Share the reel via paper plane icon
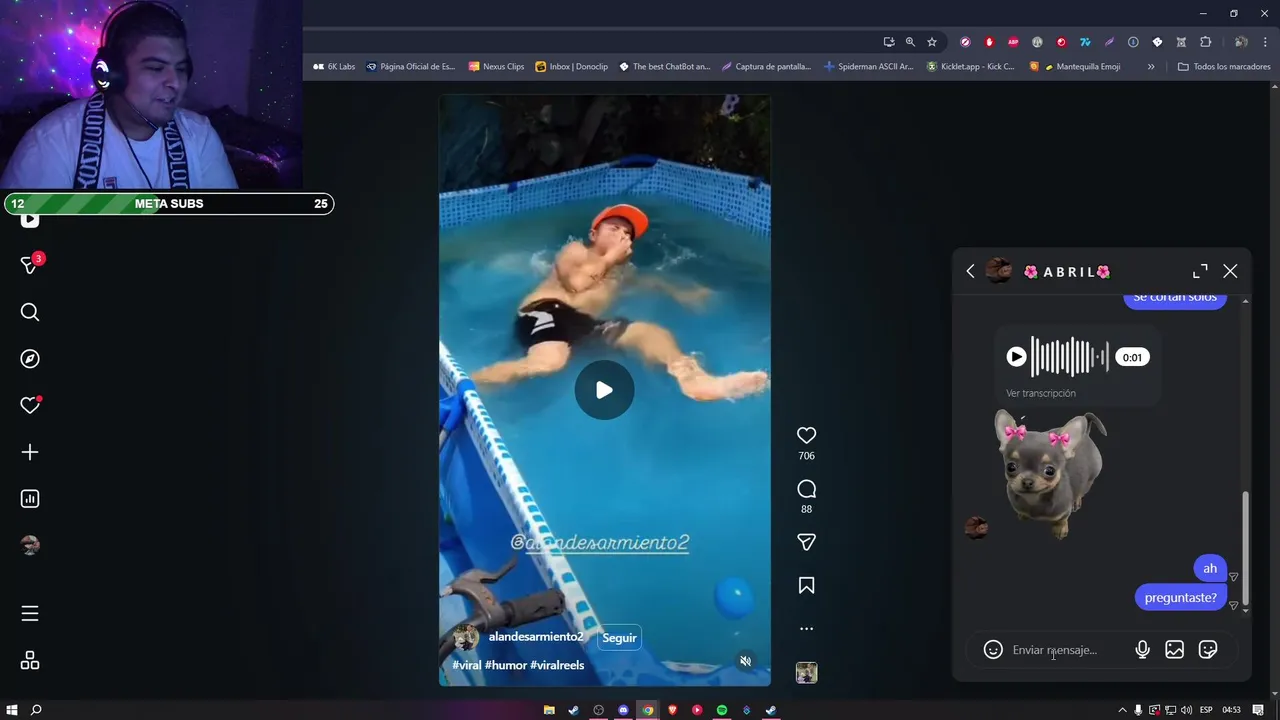Image resolution: width=1280 pixels, height=720 pixels. (x=806, y=542)
